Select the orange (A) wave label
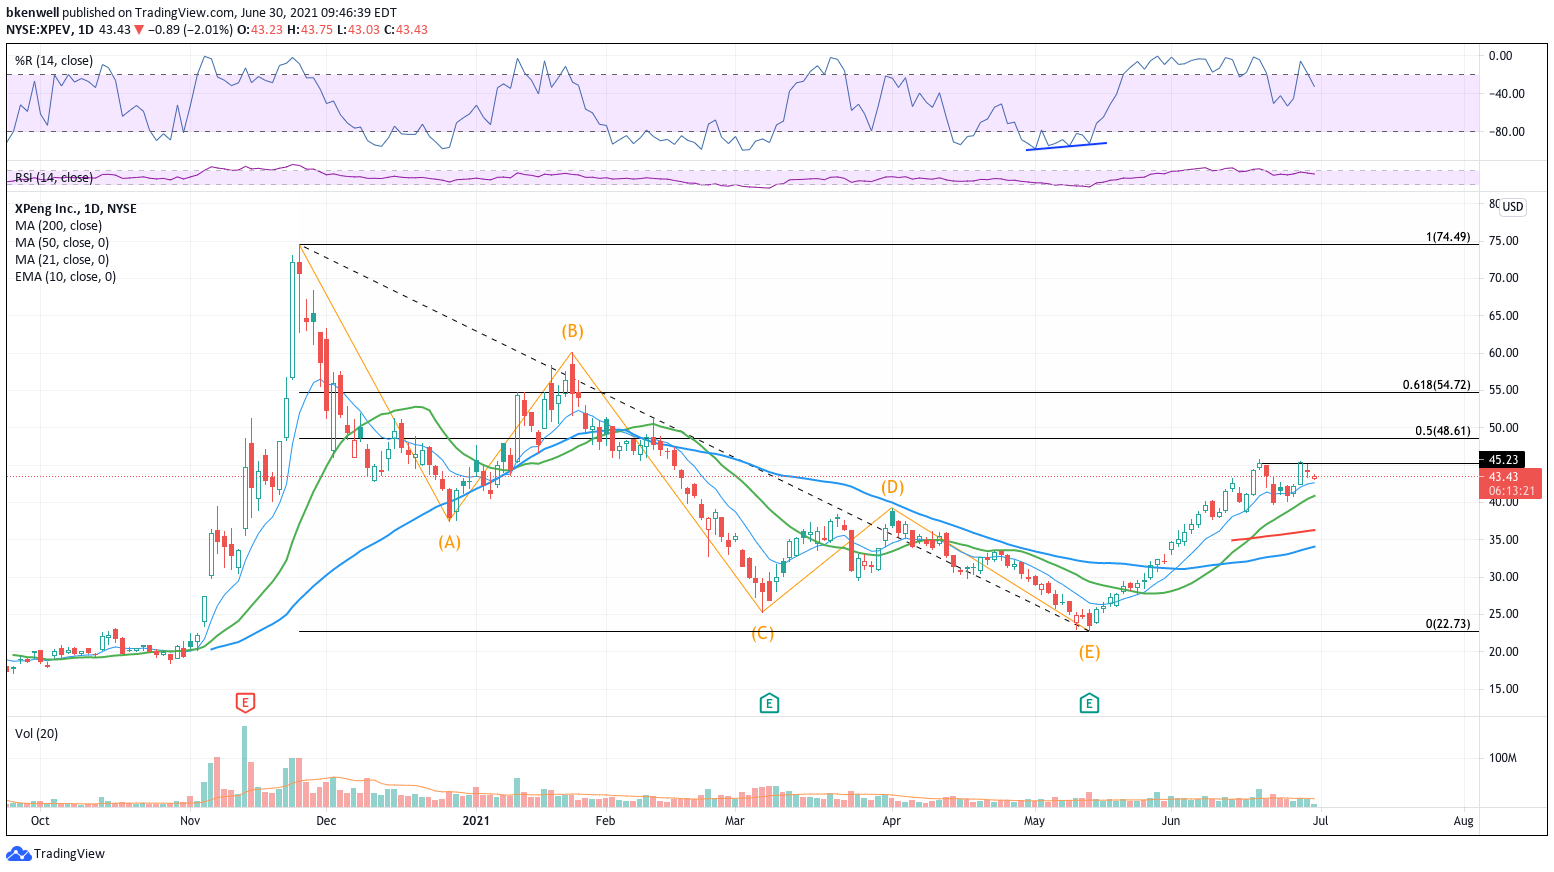The image size is (1554, 872). [449, 542]
